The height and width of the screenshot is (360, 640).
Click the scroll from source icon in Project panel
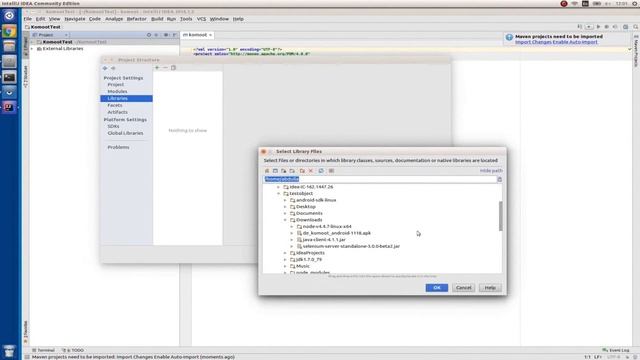click(149, 35)
